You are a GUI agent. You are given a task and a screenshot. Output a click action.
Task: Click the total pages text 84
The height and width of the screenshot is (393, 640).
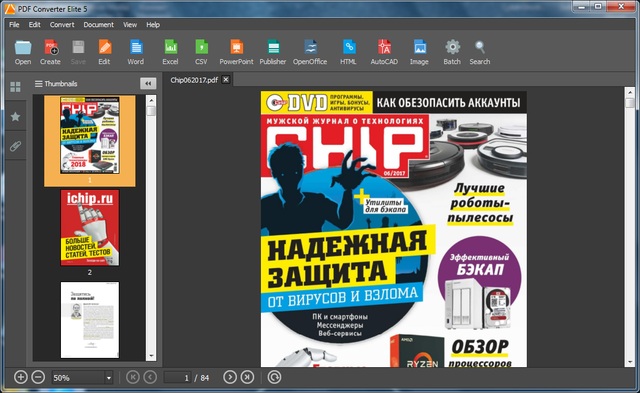point(205,378)
